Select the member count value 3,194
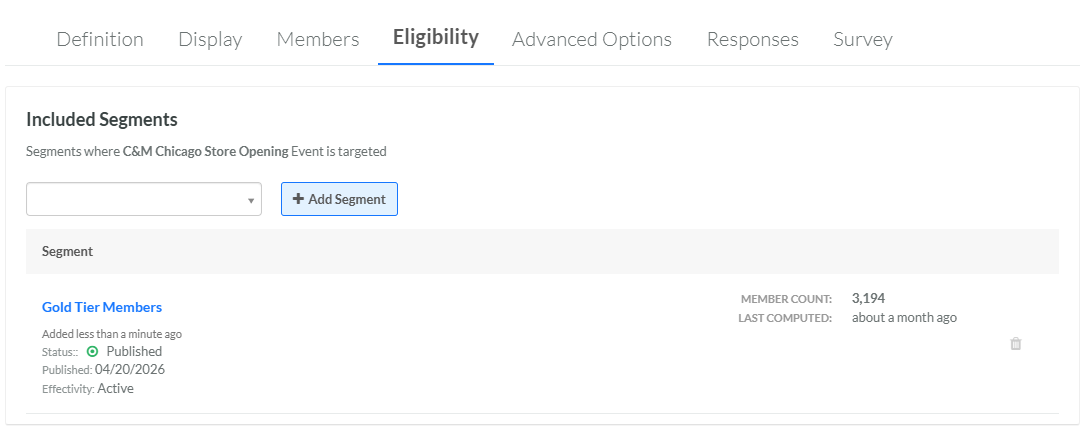The height and width of the screenshot is (429, 1087). (868, 299)
